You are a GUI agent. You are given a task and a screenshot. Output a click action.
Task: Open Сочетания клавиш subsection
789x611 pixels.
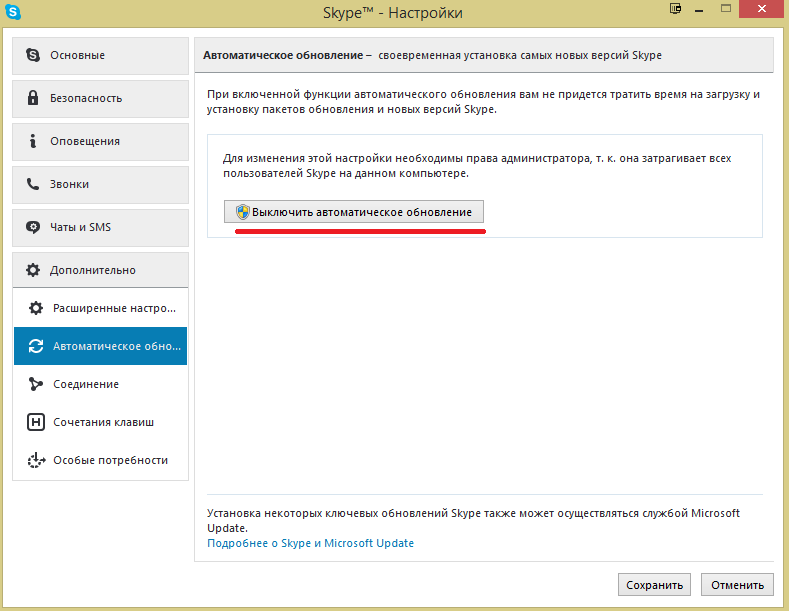click(101, 422)
